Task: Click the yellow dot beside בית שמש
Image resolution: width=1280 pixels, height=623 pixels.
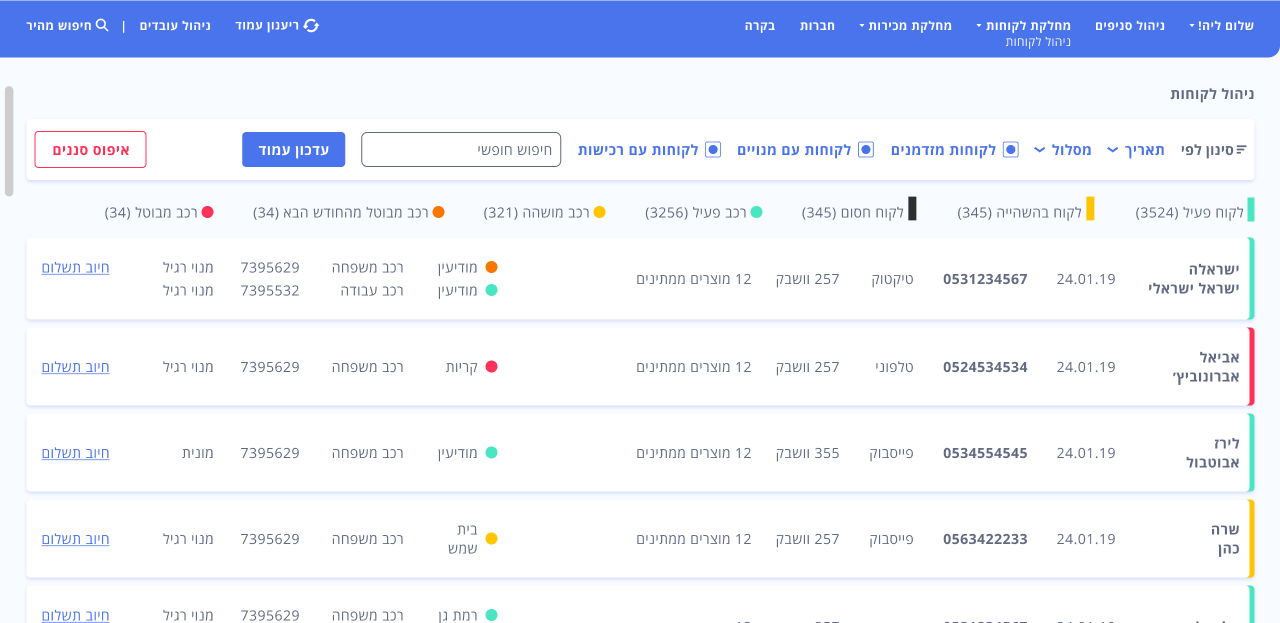Action: point(492,539)
